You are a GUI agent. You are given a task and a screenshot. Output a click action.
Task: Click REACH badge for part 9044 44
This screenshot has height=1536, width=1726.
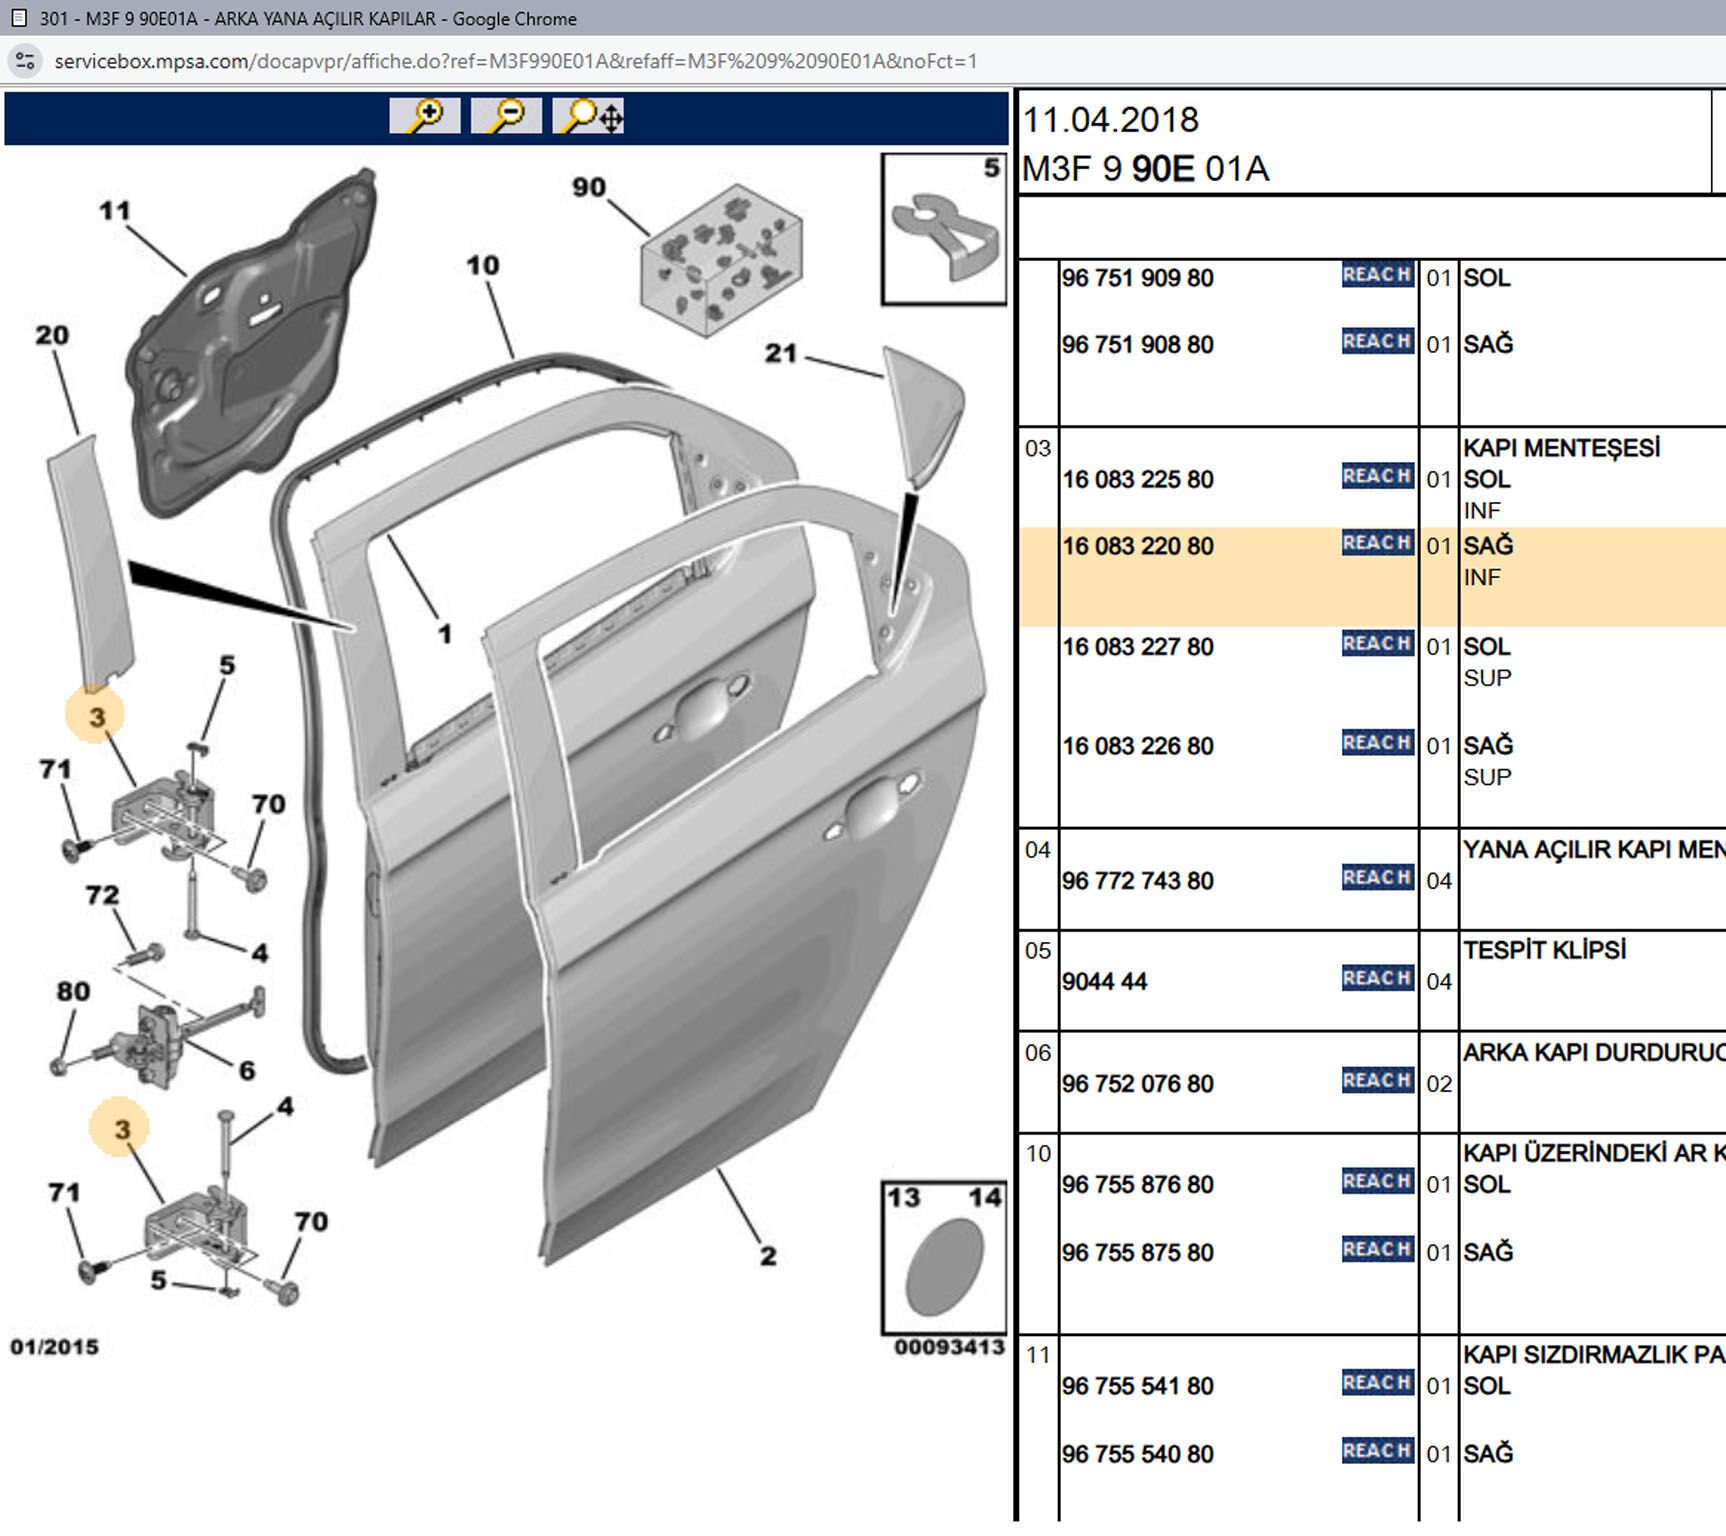click(x=1377, y=978)
